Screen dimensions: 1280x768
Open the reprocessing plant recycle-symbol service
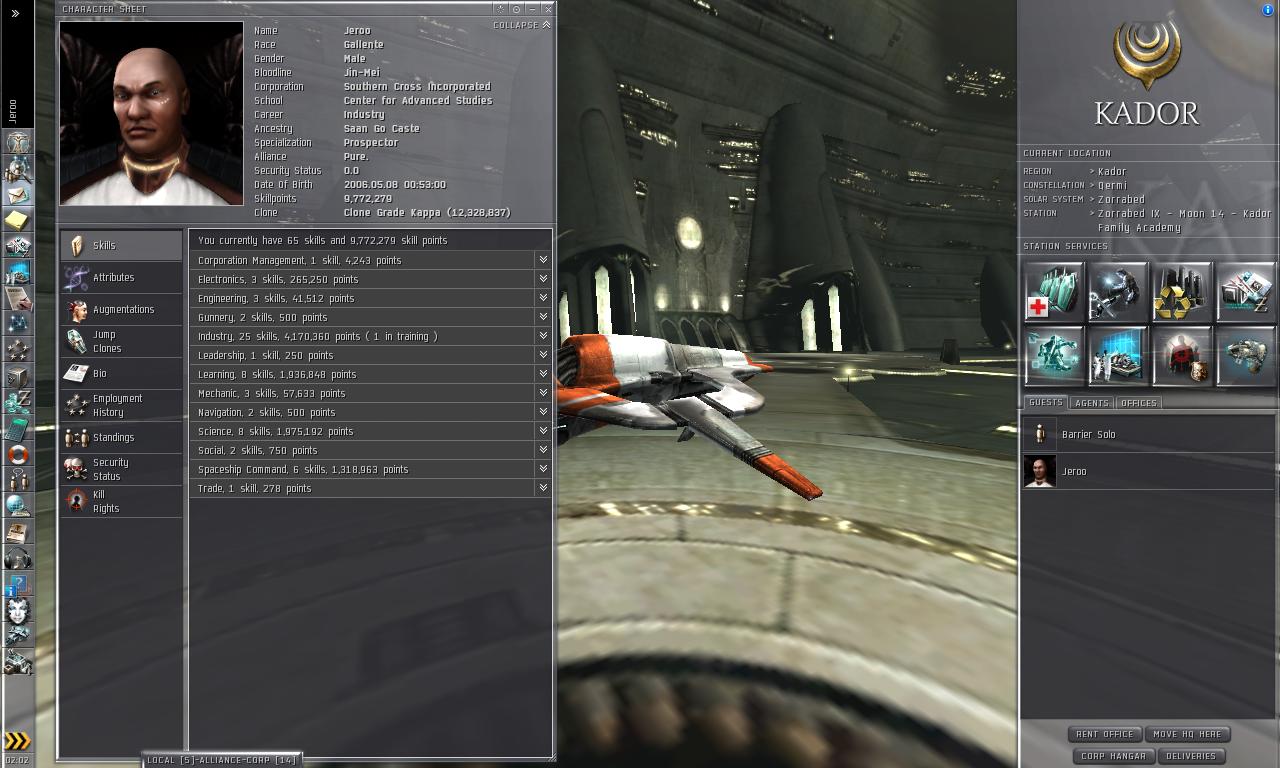(x=1182, y=292)
